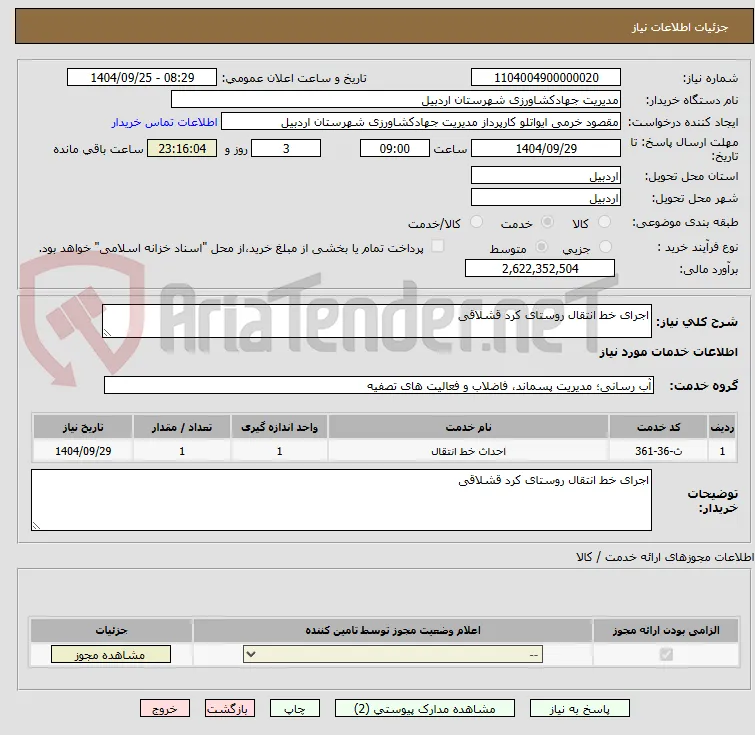Select the کالا/خدمت radio button
The image size is (755, 735).
[476, 222]
